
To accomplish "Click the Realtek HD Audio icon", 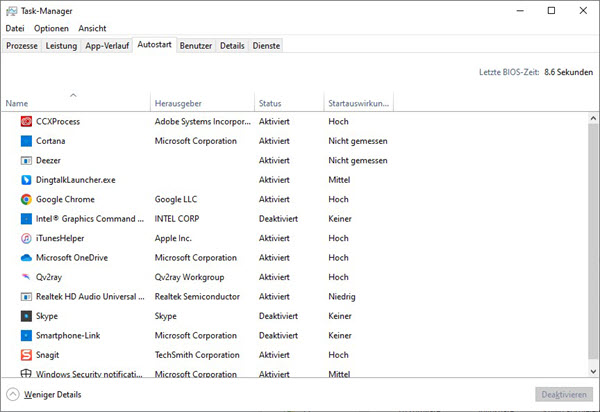I will 26,297.
